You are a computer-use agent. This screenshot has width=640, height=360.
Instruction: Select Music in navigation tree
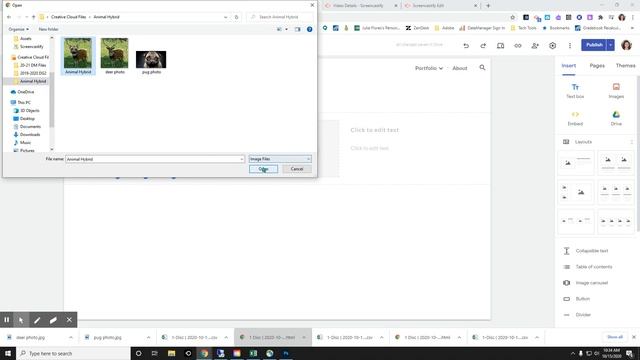[x=22, y=142]
